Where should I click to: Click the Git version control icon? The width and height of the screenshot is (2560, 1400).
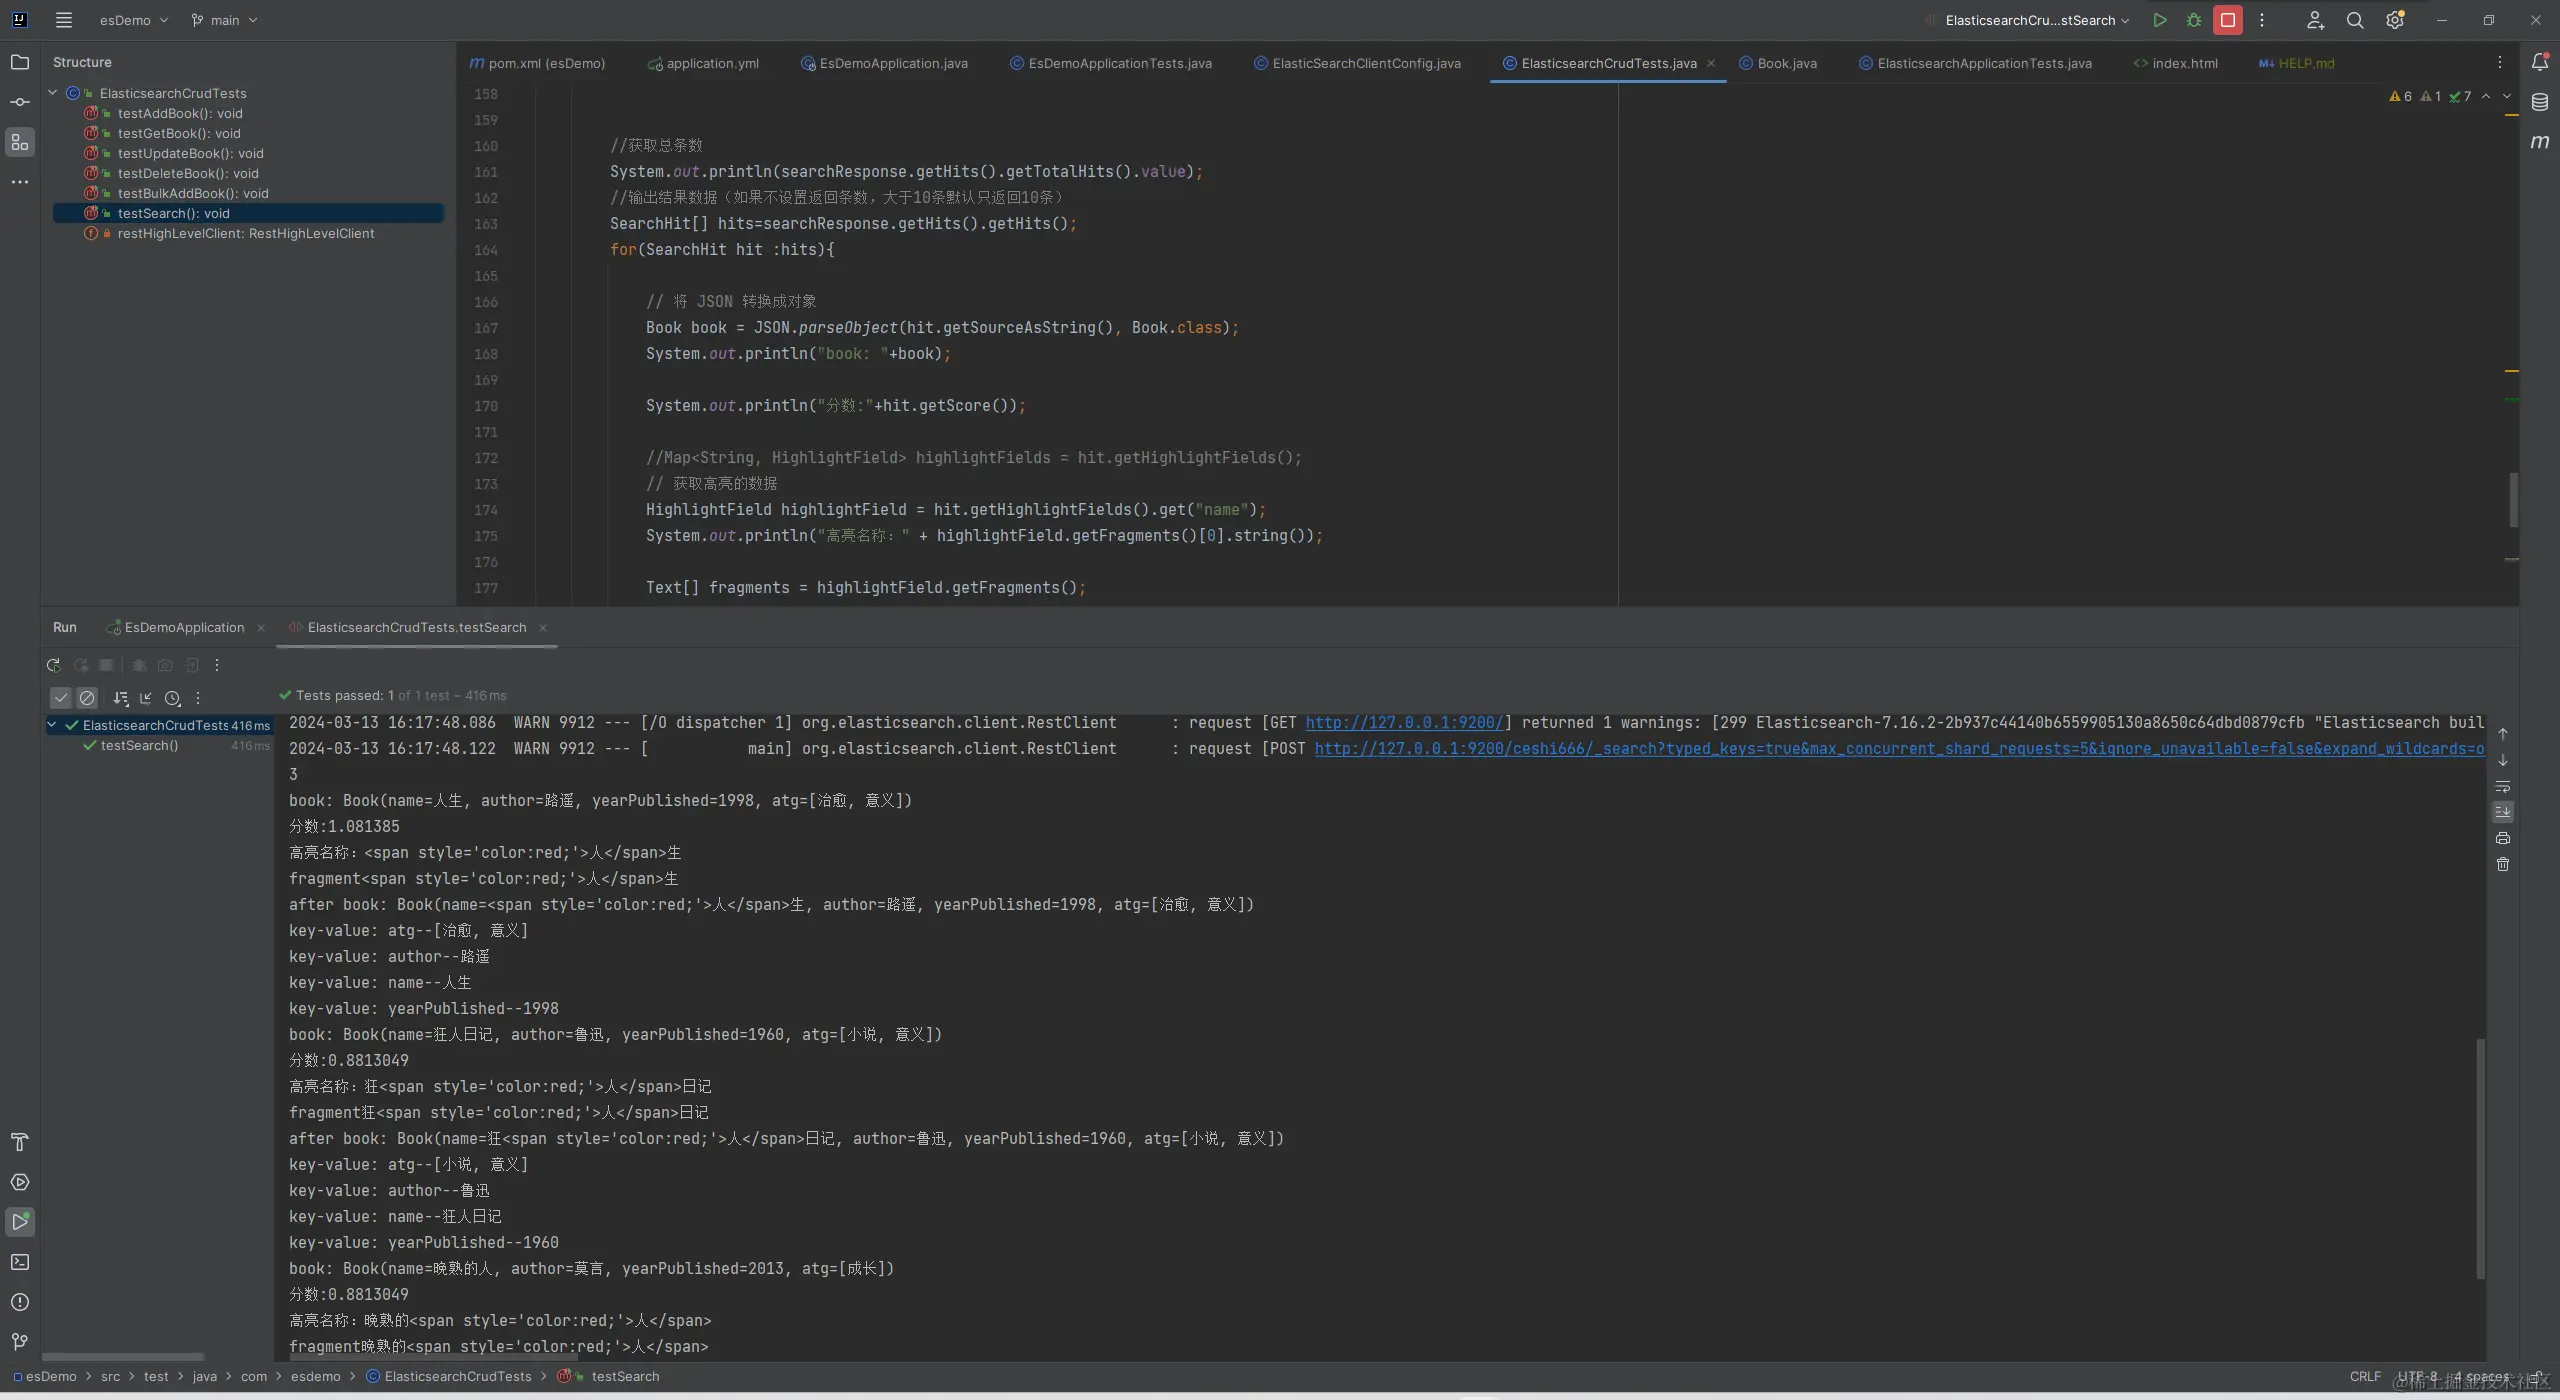pos(20,1342)
